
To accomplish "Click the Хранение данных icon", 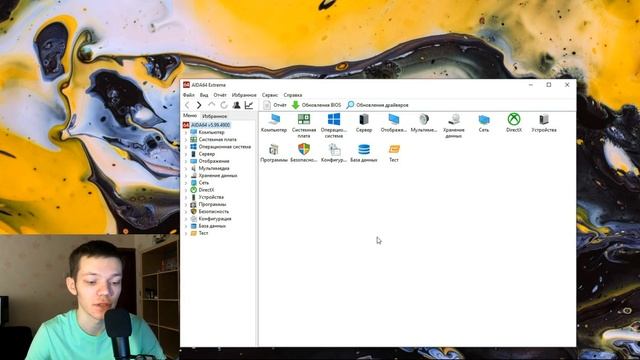I will pos(454,125).
